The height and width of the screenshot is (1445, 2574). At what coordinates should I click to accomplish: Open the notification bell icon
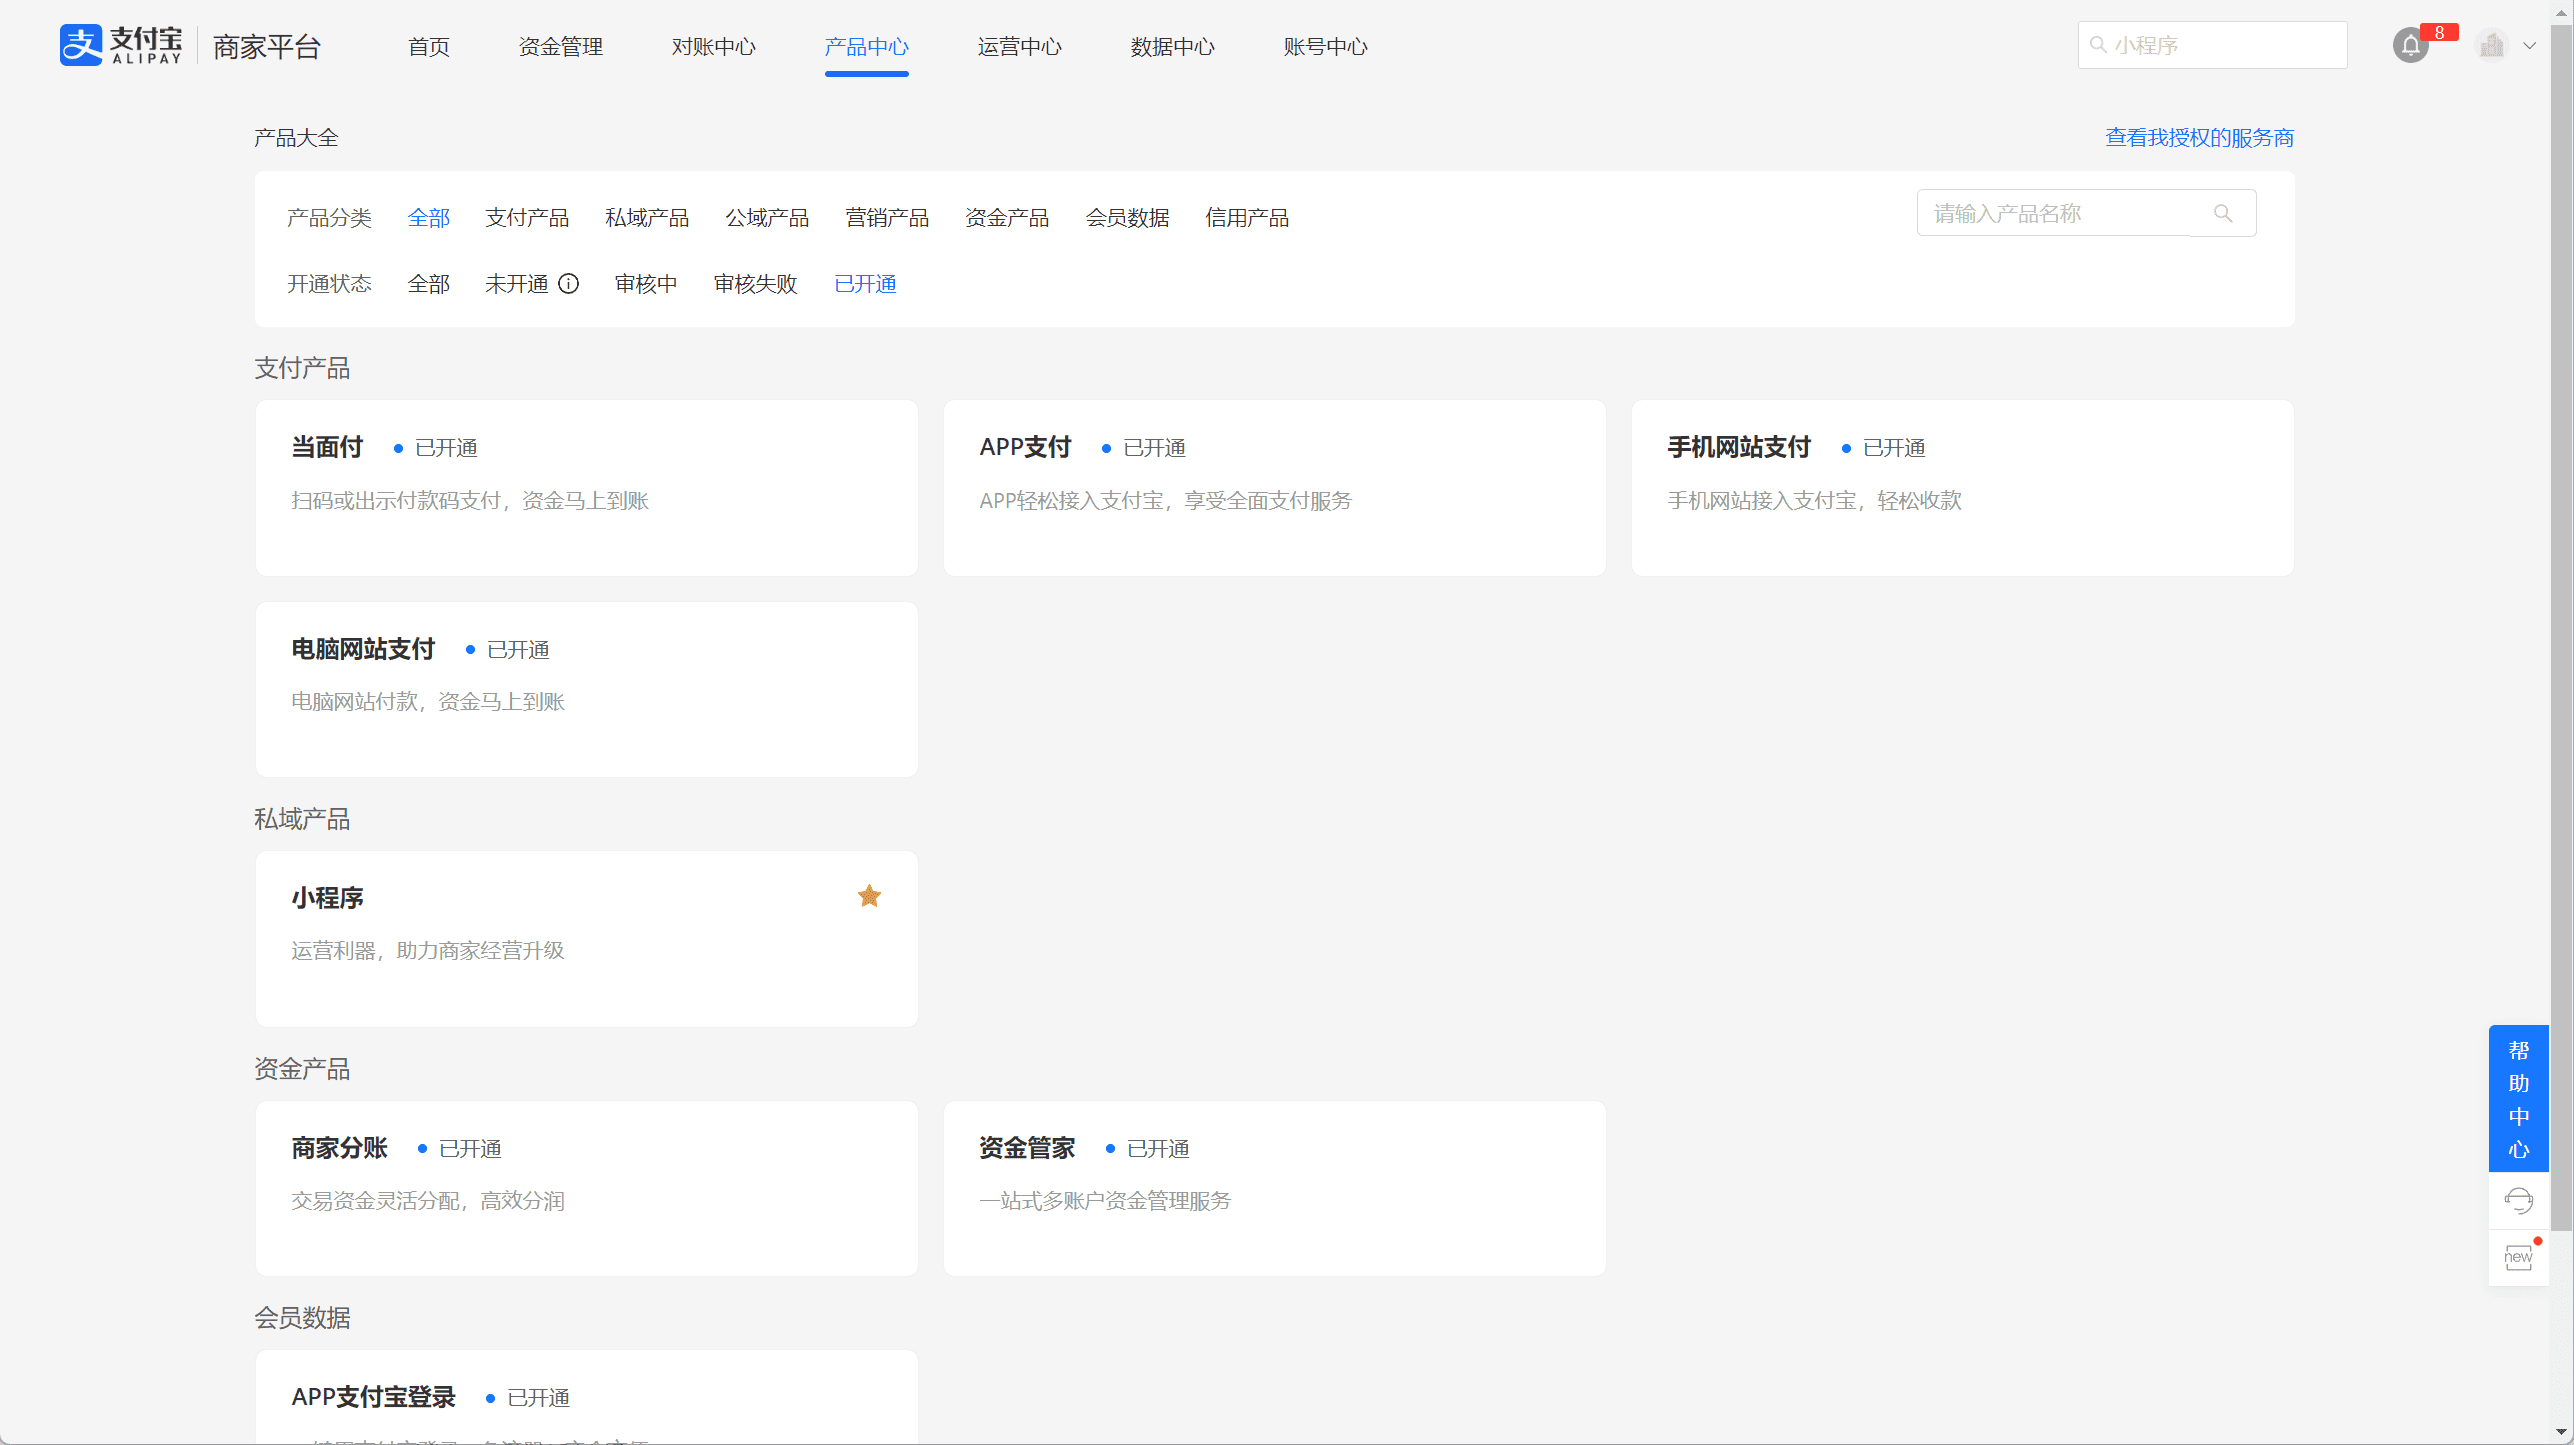tap(2411, 46)
